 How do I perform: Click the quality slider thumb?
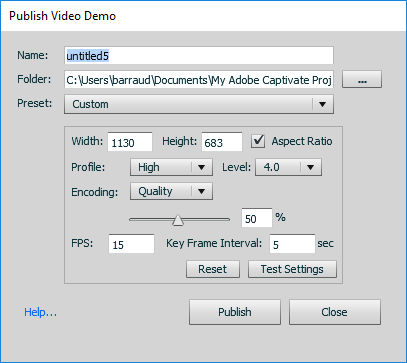point(178,220)
